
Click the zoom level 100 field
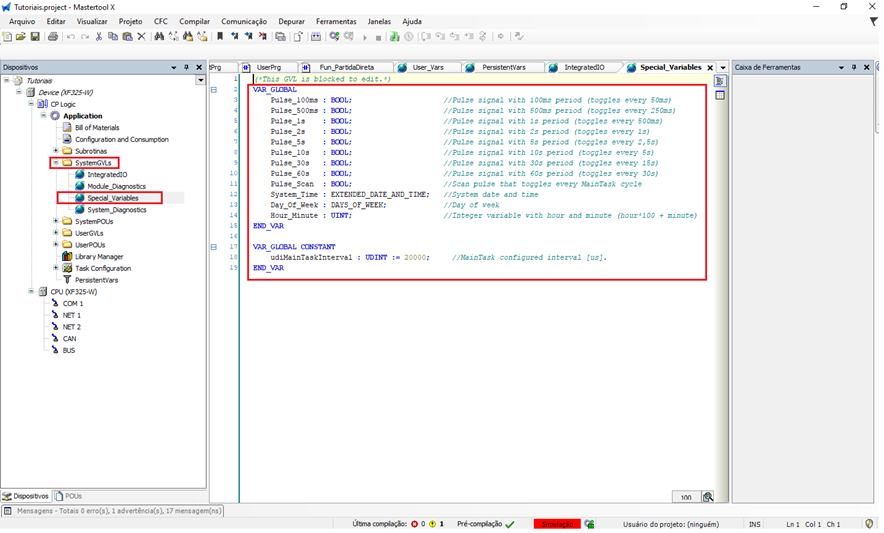686,497
